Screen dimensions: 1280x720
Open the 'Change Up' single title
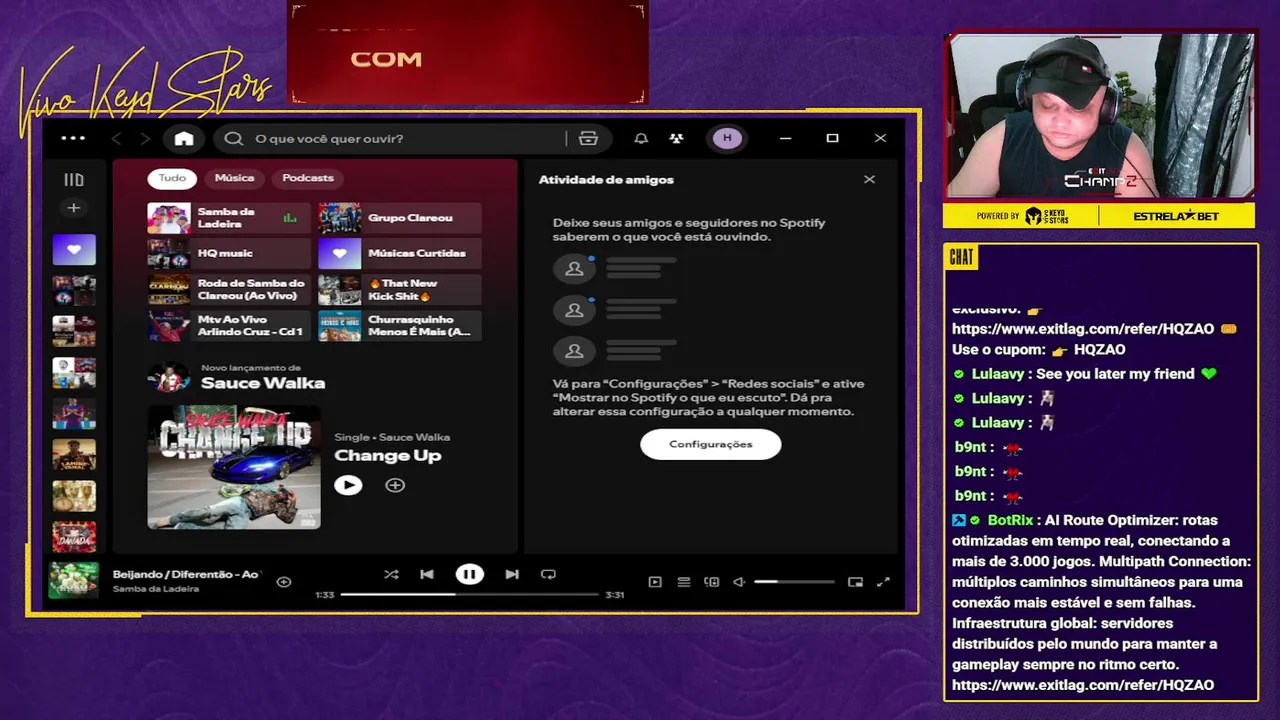[x=387, y=456]
